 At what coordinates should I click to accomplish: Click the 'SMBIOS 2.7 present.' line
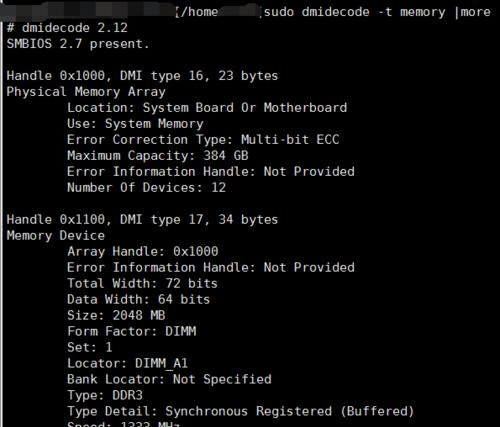tap(78, 44)
